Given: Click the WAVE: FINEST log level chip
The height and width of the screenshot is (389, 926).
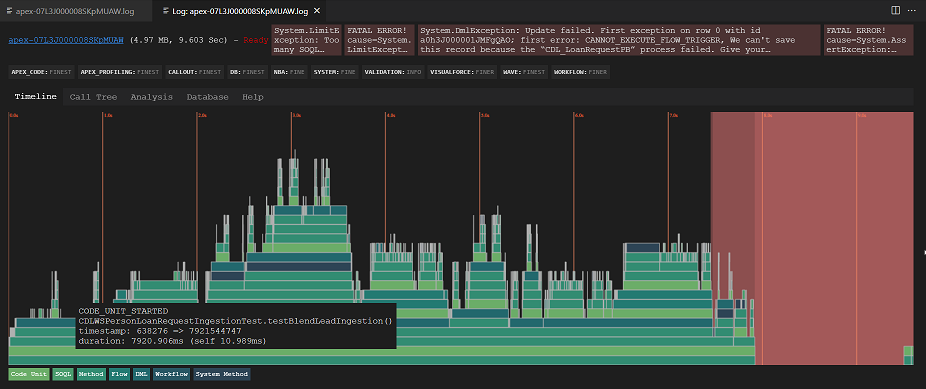Looking at the screenshot, I should point(523,72).
